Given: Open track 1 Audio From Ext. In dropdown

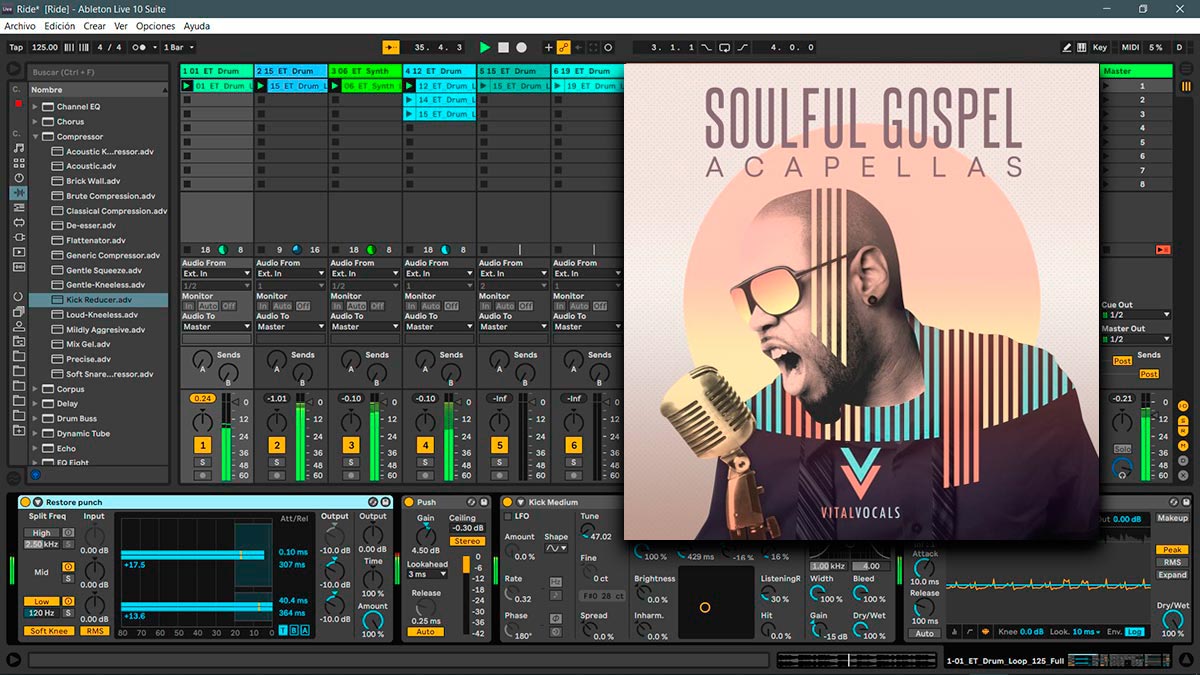Looking at the screenshot, I should (217, 273).
